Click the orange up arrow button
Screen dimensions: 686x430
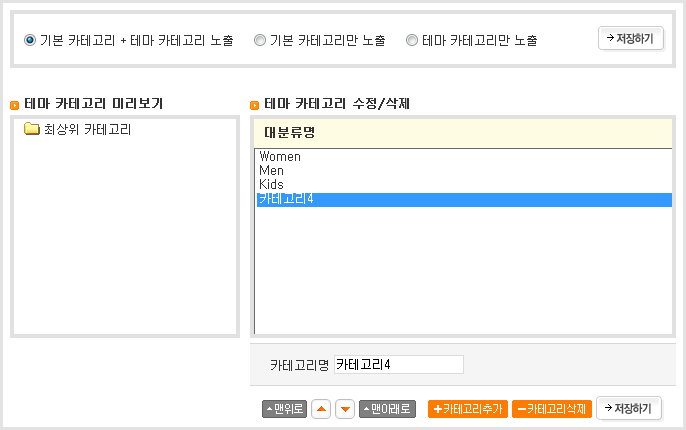coord(321,409)
